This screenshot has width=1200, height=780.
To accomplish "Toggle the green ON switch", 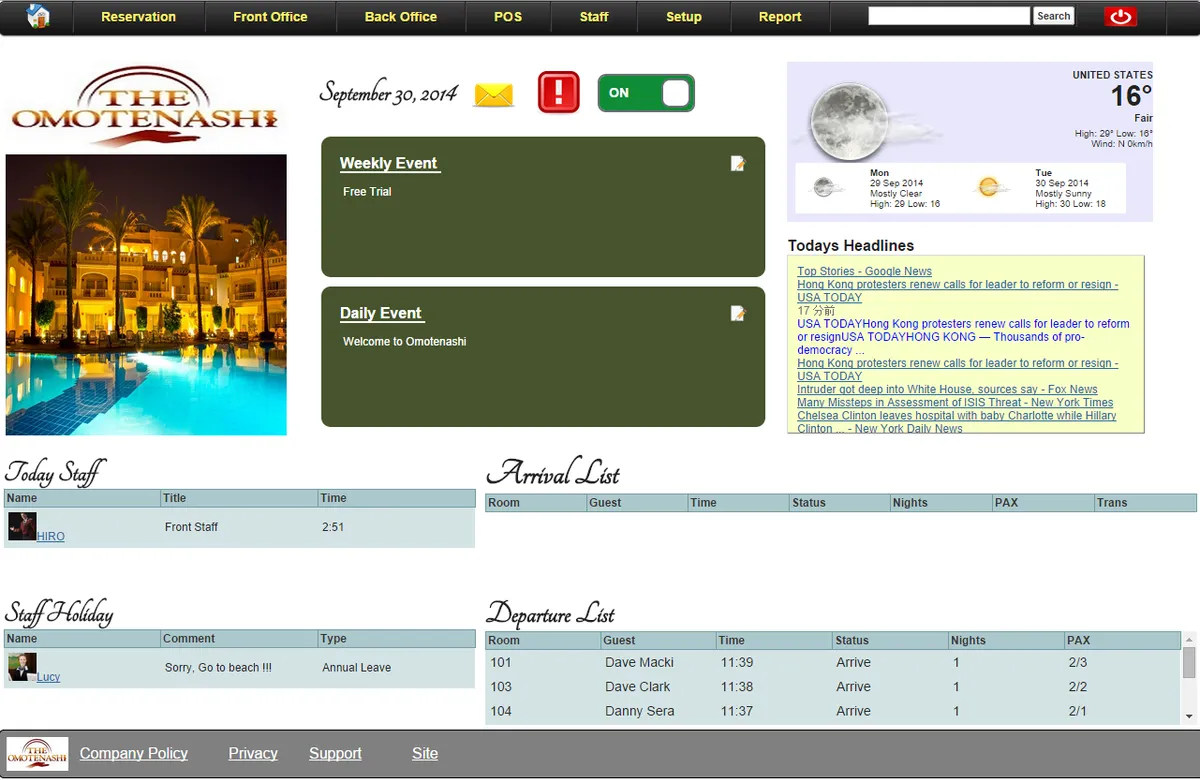I will pyautogui.click(x=646, y=93).
